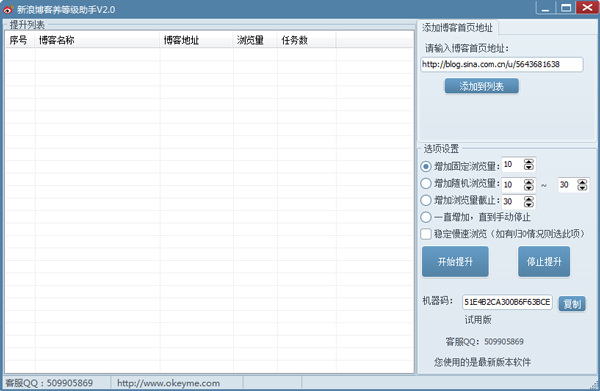Close the 新浪博客养等级助手 window
Viewport: 600px width, 391px height.
pyautogui.click(x=587, y=8)
